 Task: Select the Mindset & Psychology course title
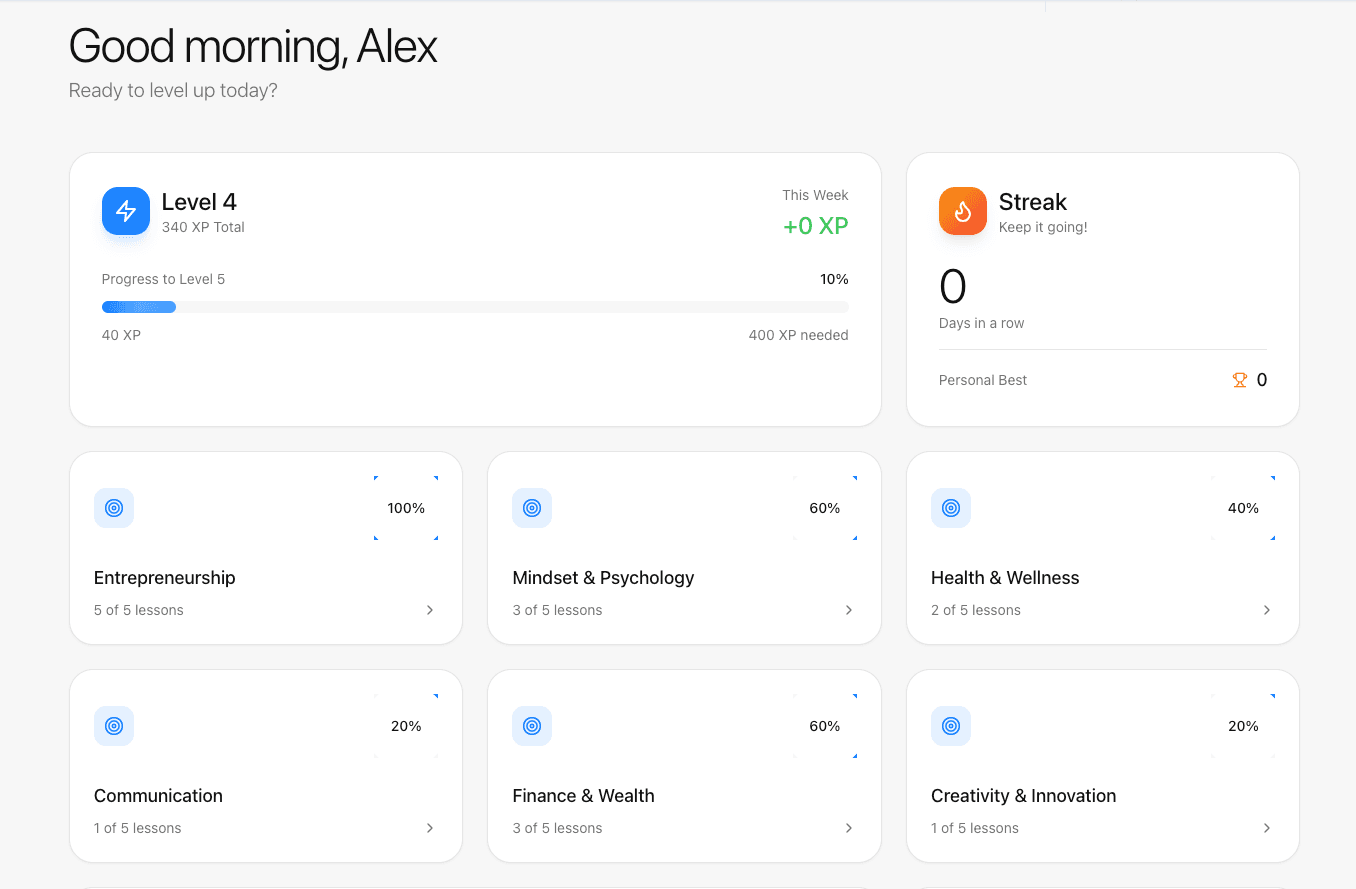pyautogui.click(x=603, y=578)
